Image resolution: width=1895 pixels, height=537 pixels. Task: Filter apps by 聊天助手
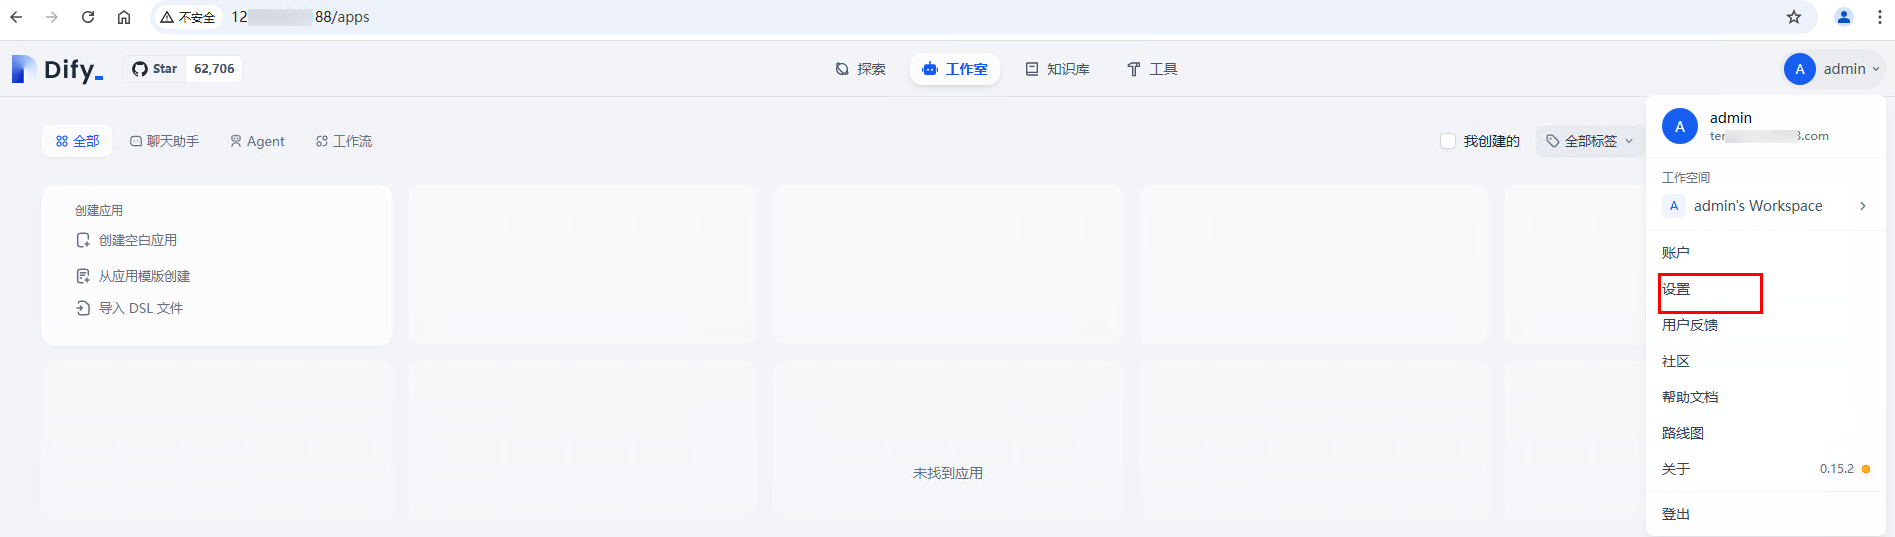[x=164, y=141]
